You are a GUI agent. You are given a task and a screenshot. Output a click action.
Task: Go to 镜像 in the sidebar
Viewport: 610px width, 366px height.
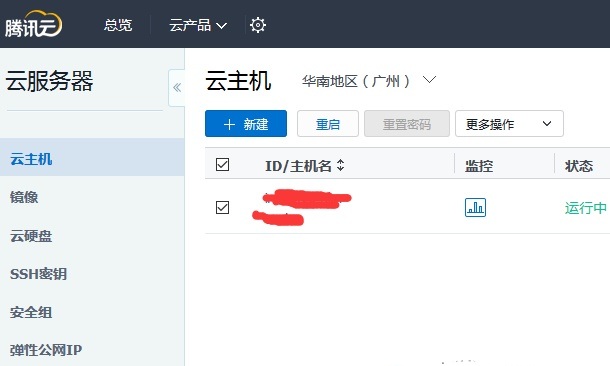[x=92, y=197]
